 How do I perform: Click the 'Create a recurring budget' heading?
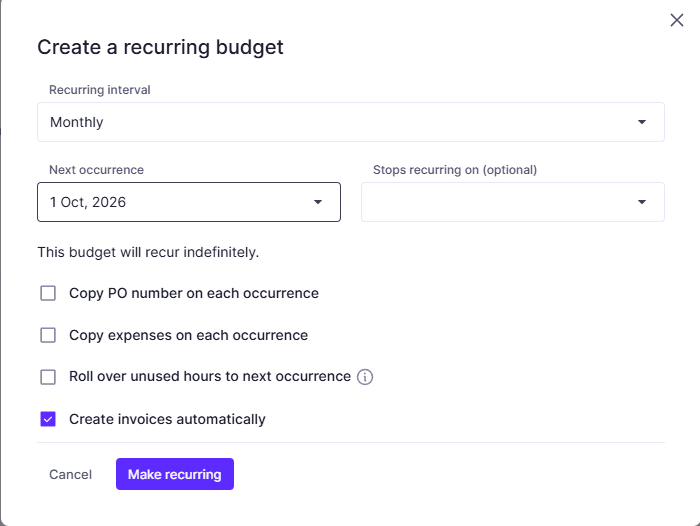[x=160, y=47]
